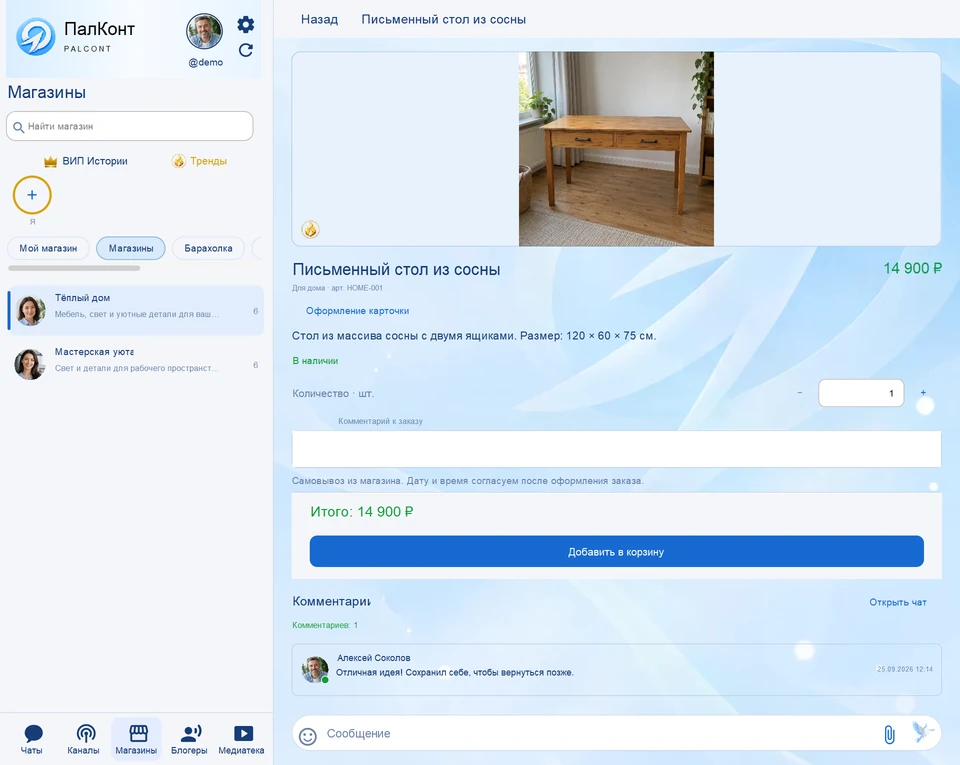Click the Добавить в корзину button

point(617,551)
